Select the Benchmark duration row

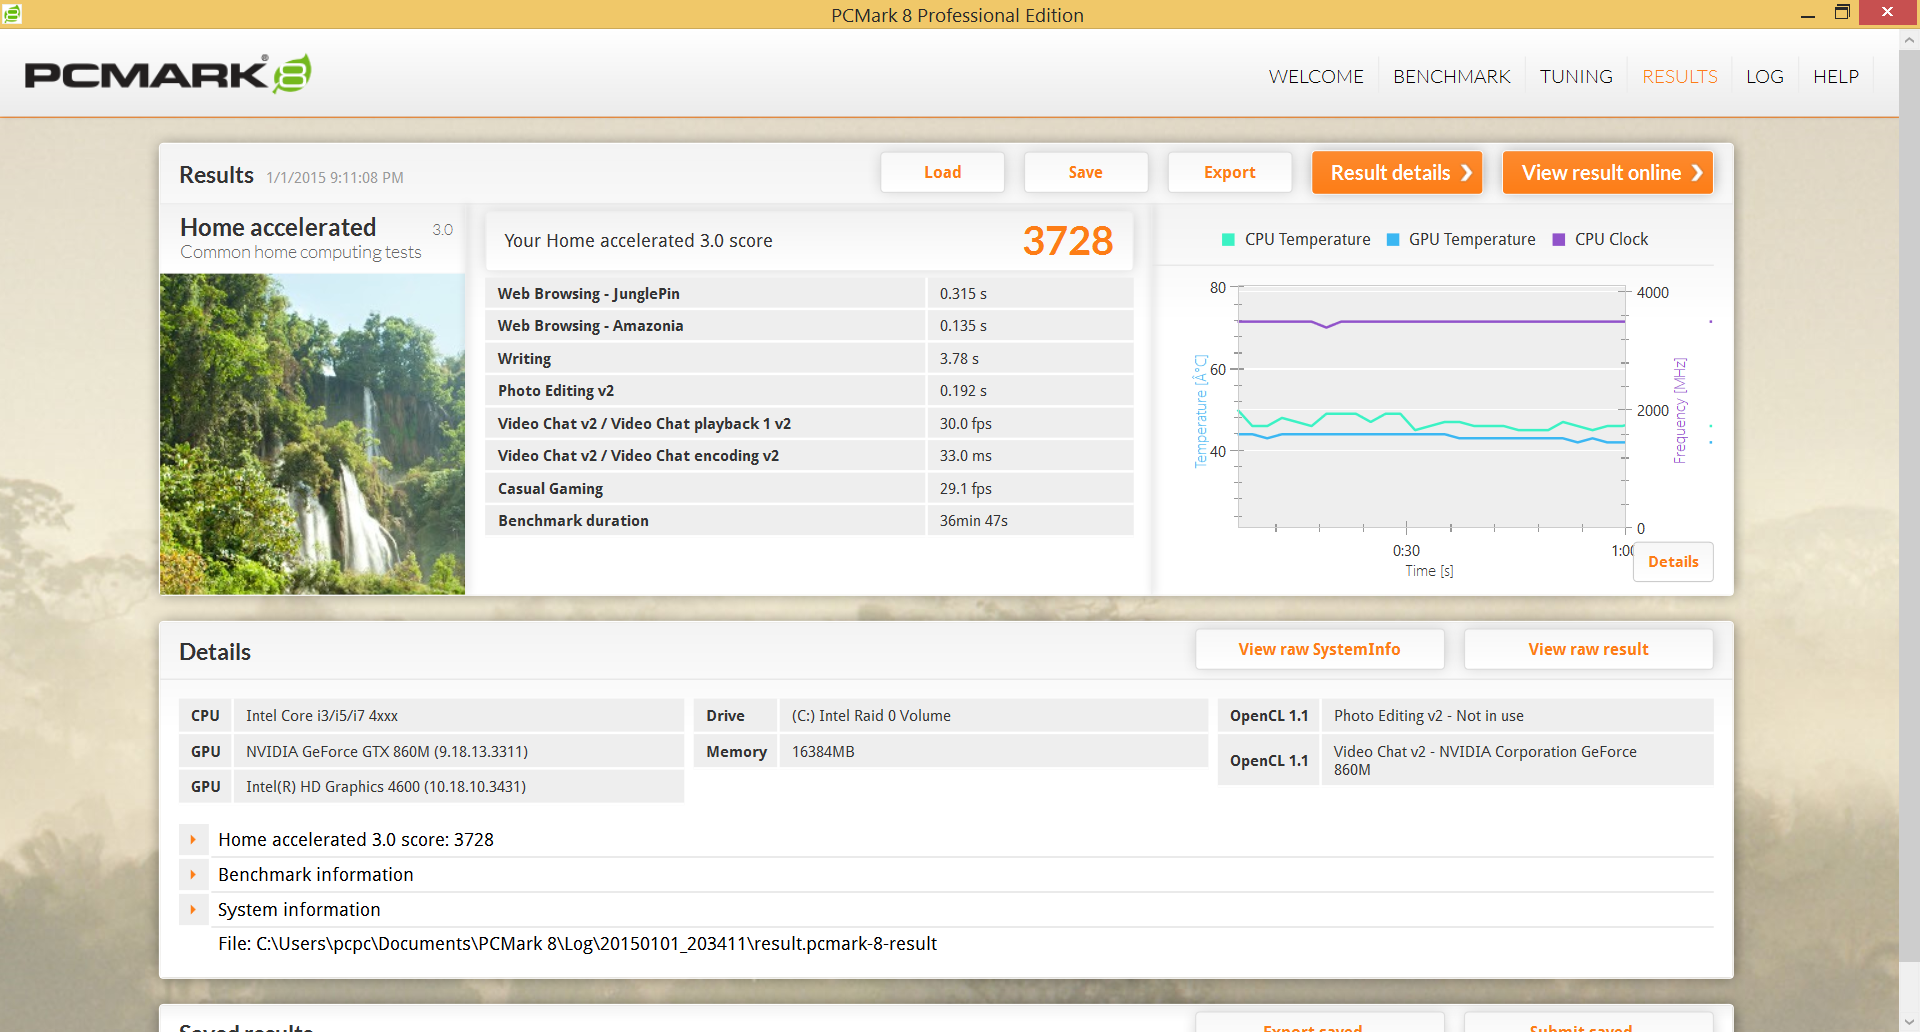tap(809, 521)
